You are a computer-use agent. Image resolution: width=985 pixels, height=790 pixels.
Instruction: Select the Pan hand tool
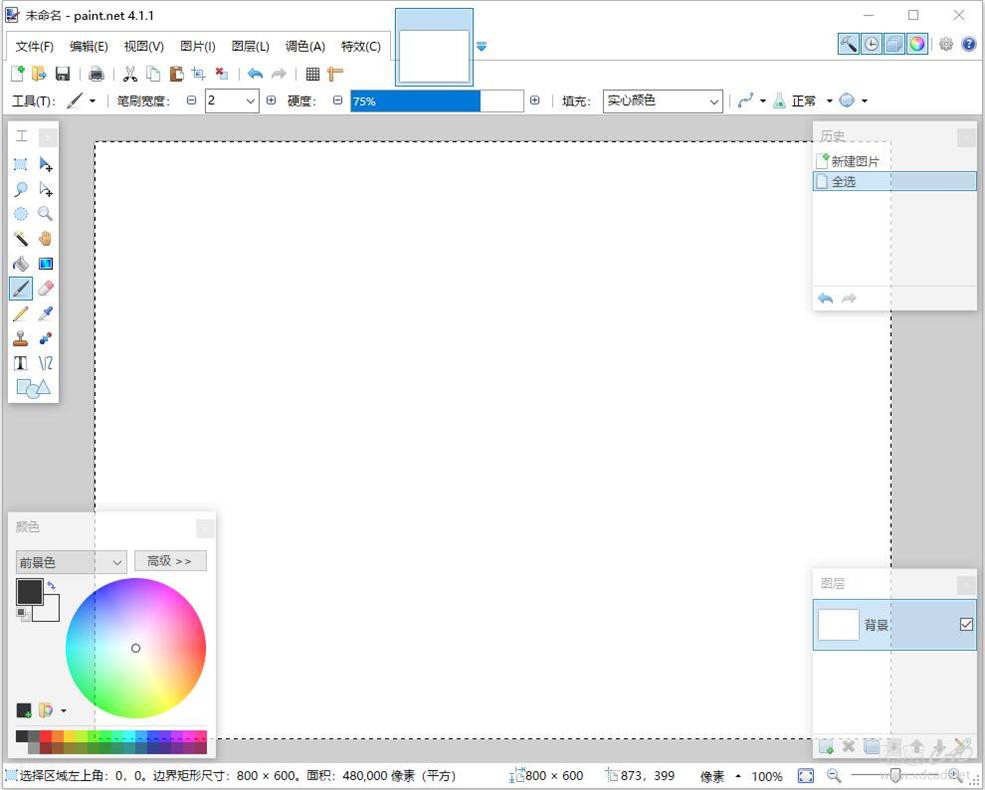click(45, 239)
